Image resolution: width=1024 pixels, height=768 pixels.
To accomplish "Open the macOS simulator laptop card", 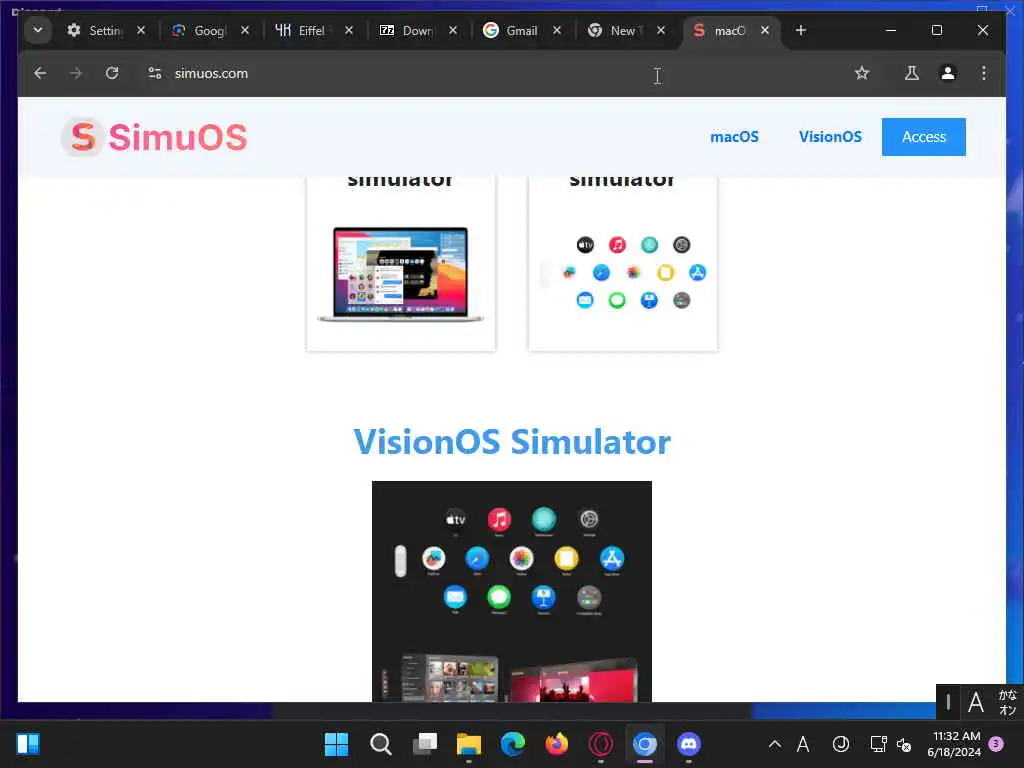I will (x=400, y=264).
